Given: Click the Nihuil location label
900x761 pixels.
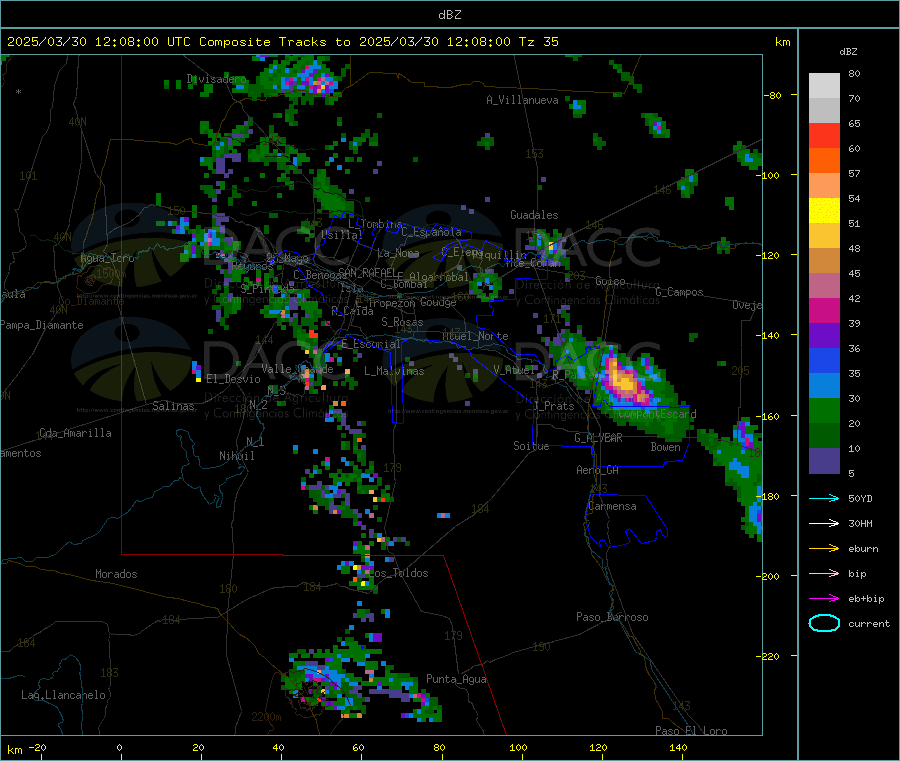Looking at the screenshot, I should pyautogui.click(x=236, y=456).
